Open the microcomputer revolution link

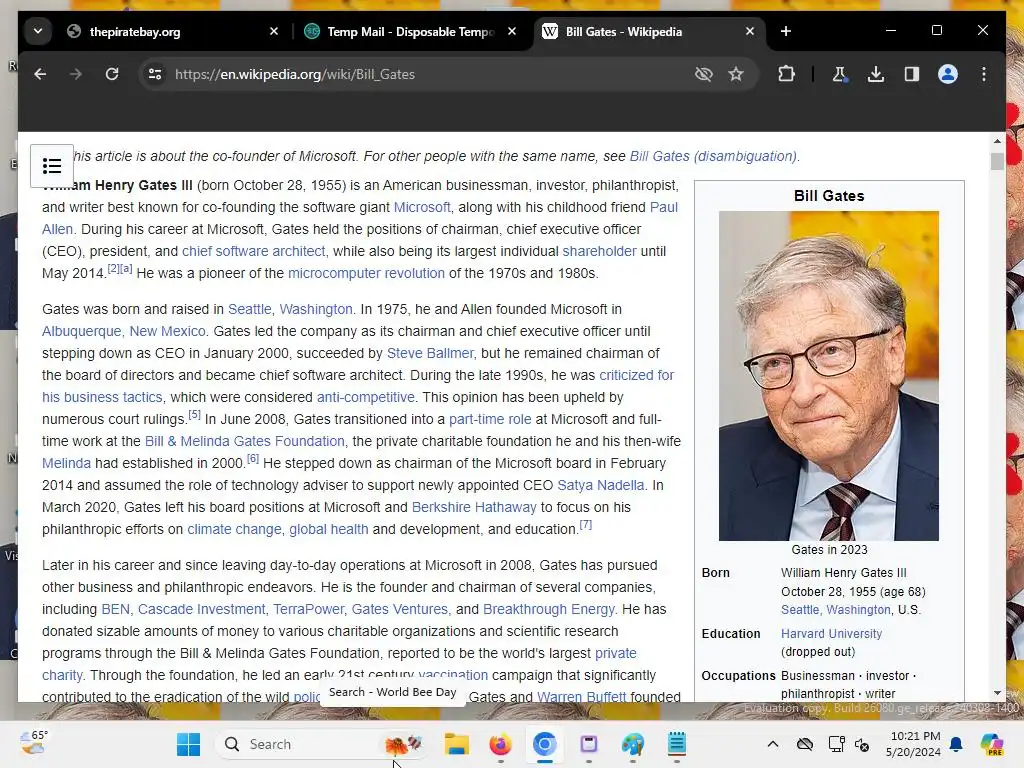tap(366, 273)
